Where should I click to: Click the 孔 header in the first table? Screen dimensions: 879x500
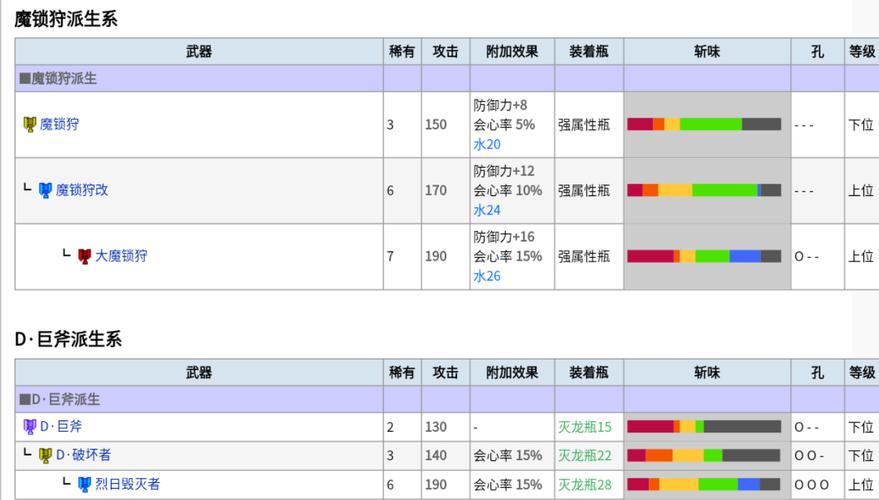(817, 52)
